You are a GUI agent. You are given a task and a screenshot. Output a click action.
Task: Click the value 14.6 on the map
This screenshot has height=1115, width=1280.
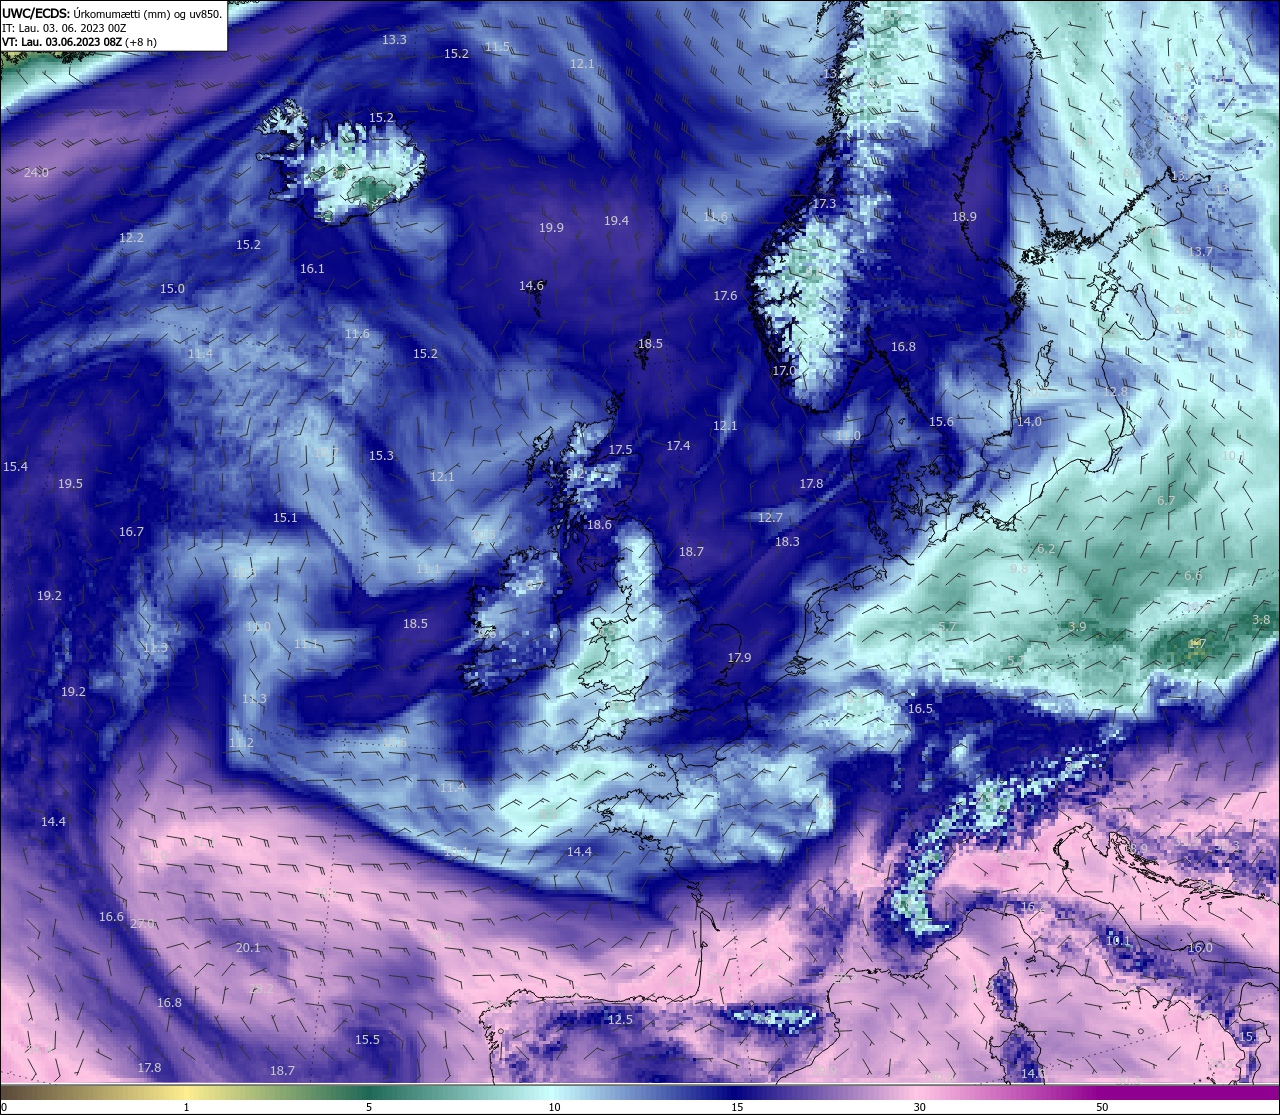pos(531,286)
